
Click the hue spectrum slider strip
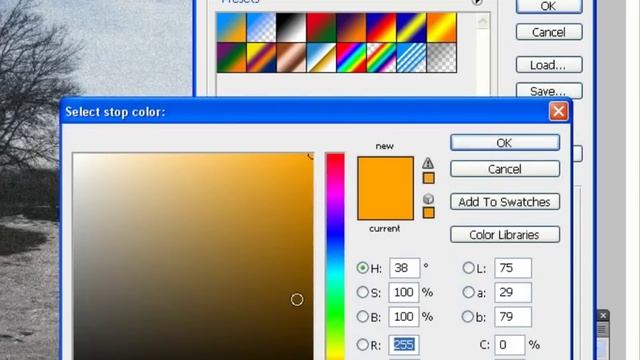(x=335, y=256)
